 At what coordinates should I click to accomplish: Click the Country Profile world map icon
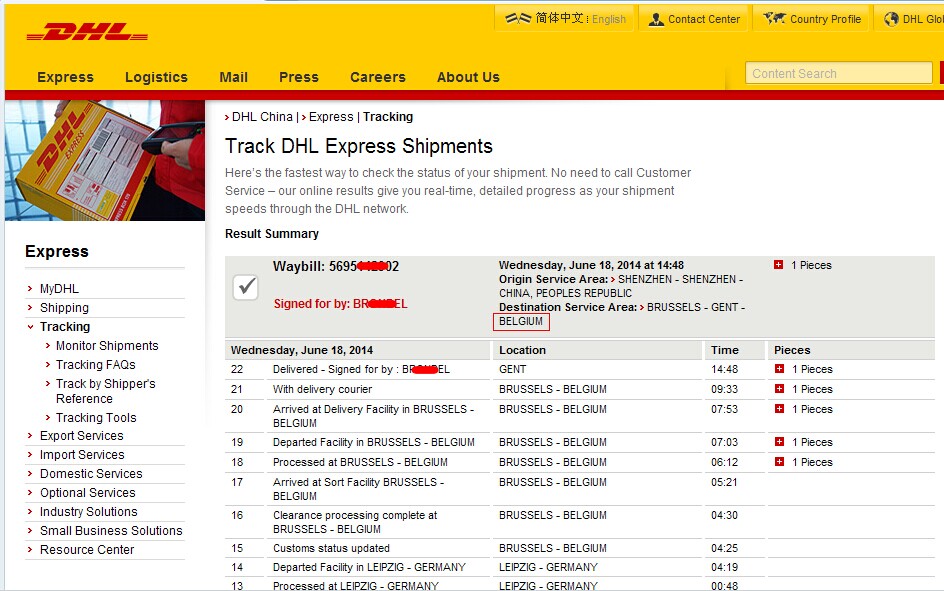click(x=774, y=19)
